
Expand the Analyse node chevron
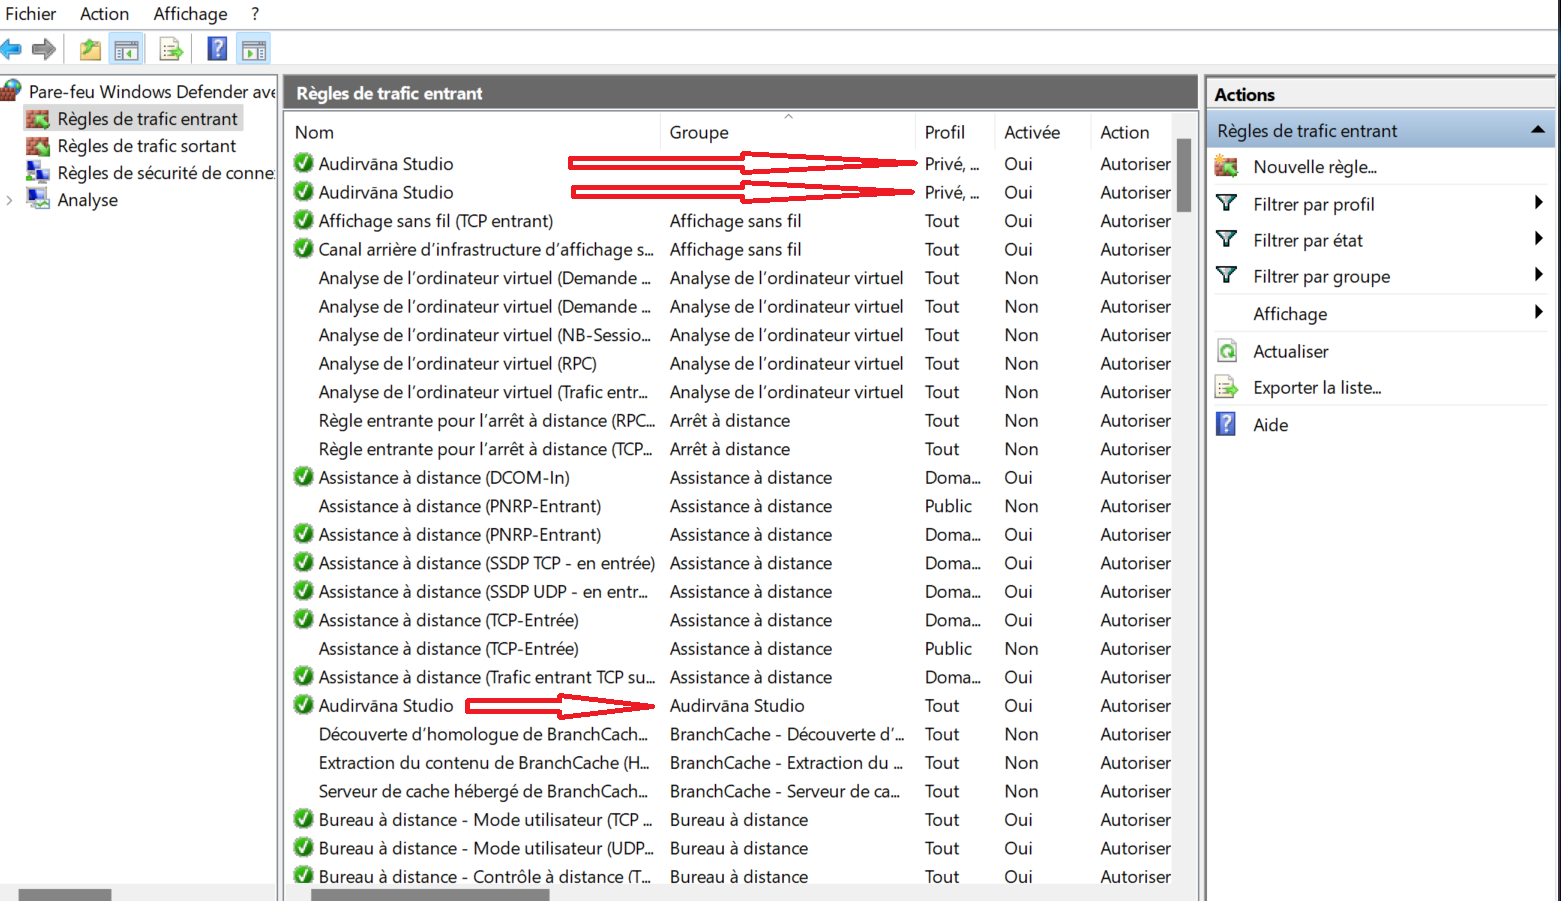[10, 200]
